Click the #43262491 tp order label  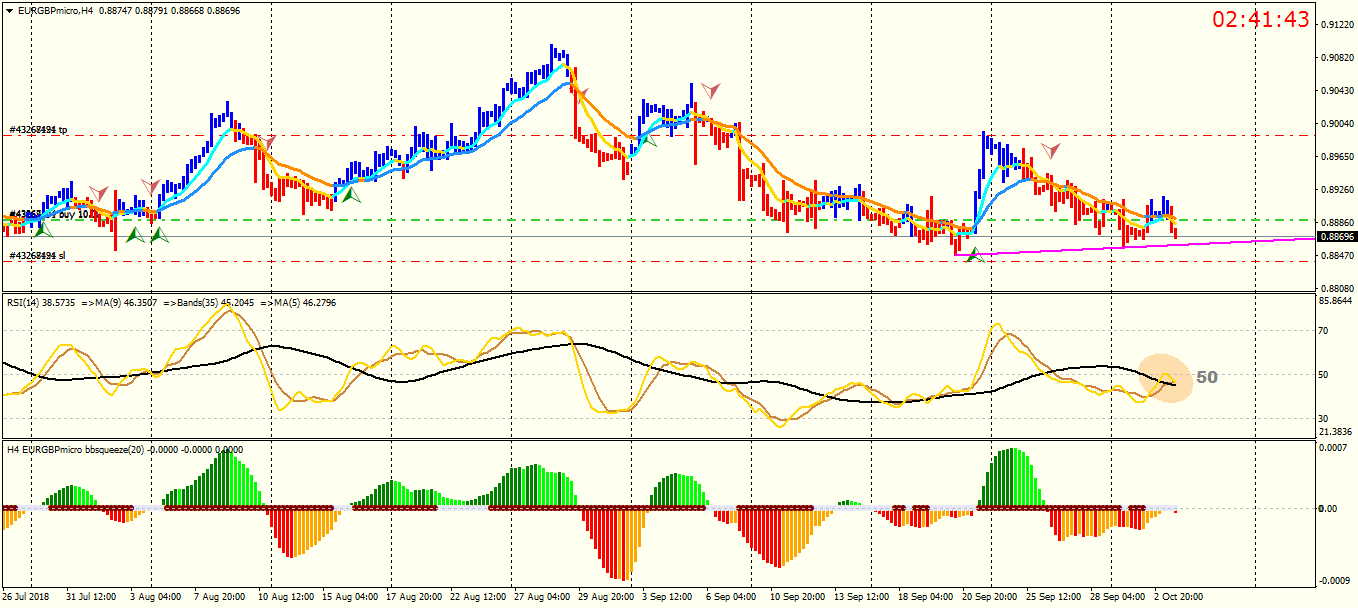point(38,130)
